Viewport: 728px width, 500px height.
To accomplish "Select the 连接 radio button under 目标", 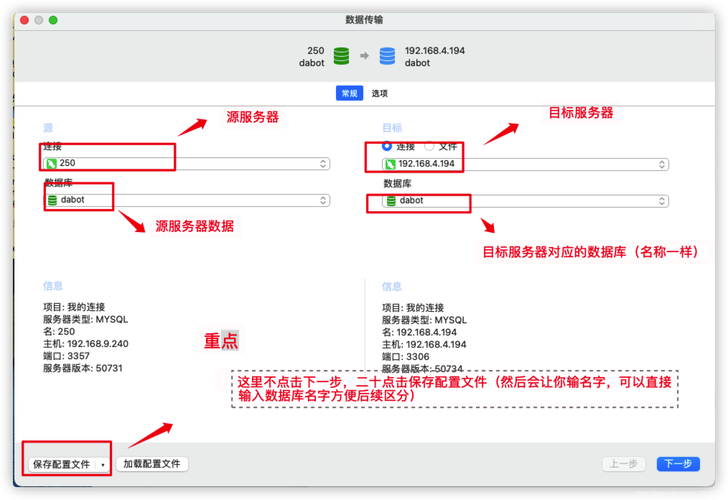I will pyautogui.click(x=387, y=146).
